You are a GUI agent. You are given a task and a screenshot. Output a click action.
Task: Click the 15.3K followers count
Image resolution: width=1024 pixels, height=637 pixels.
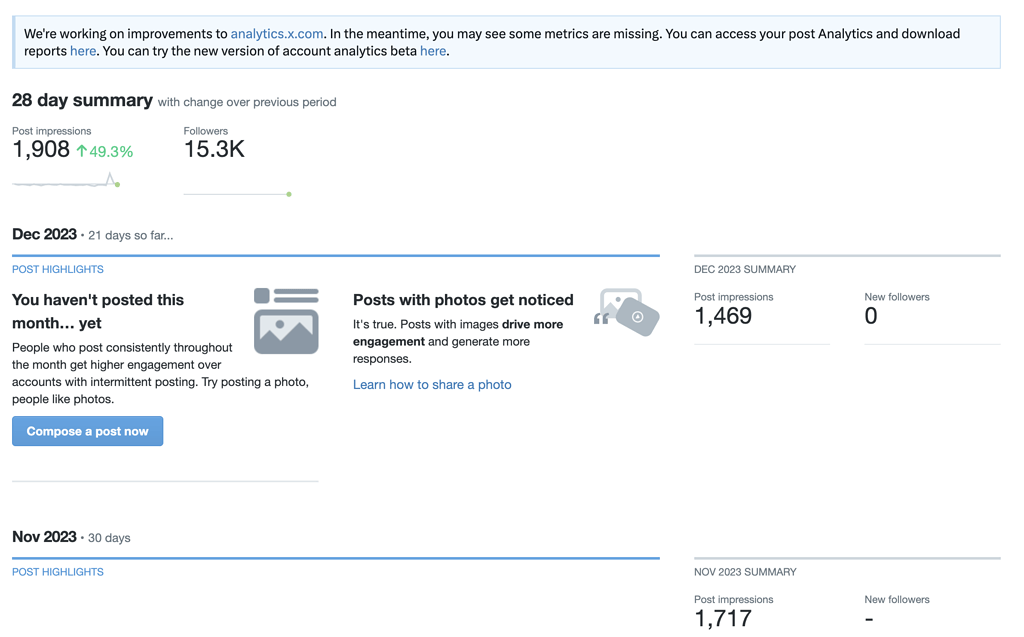214,150
